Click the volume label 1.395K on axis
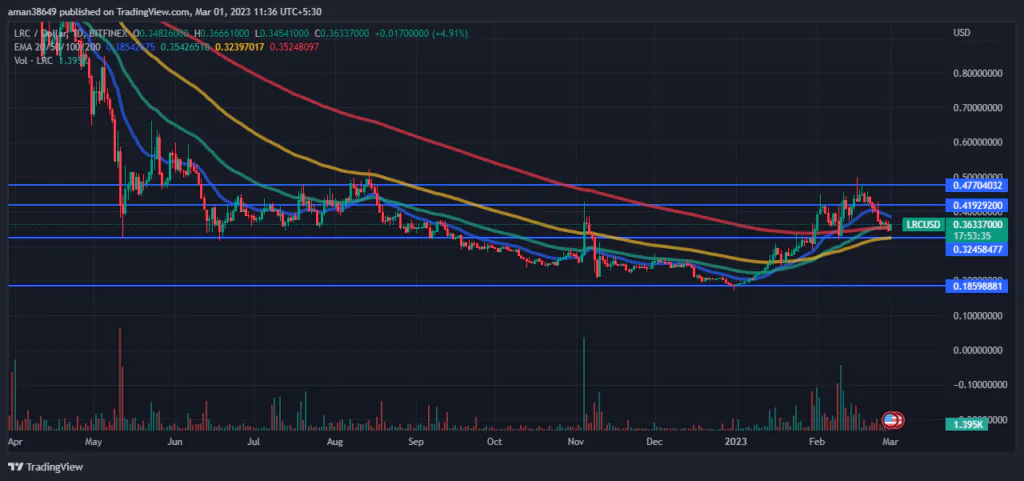Viewport: 1024px width, 481px height. 967,424
